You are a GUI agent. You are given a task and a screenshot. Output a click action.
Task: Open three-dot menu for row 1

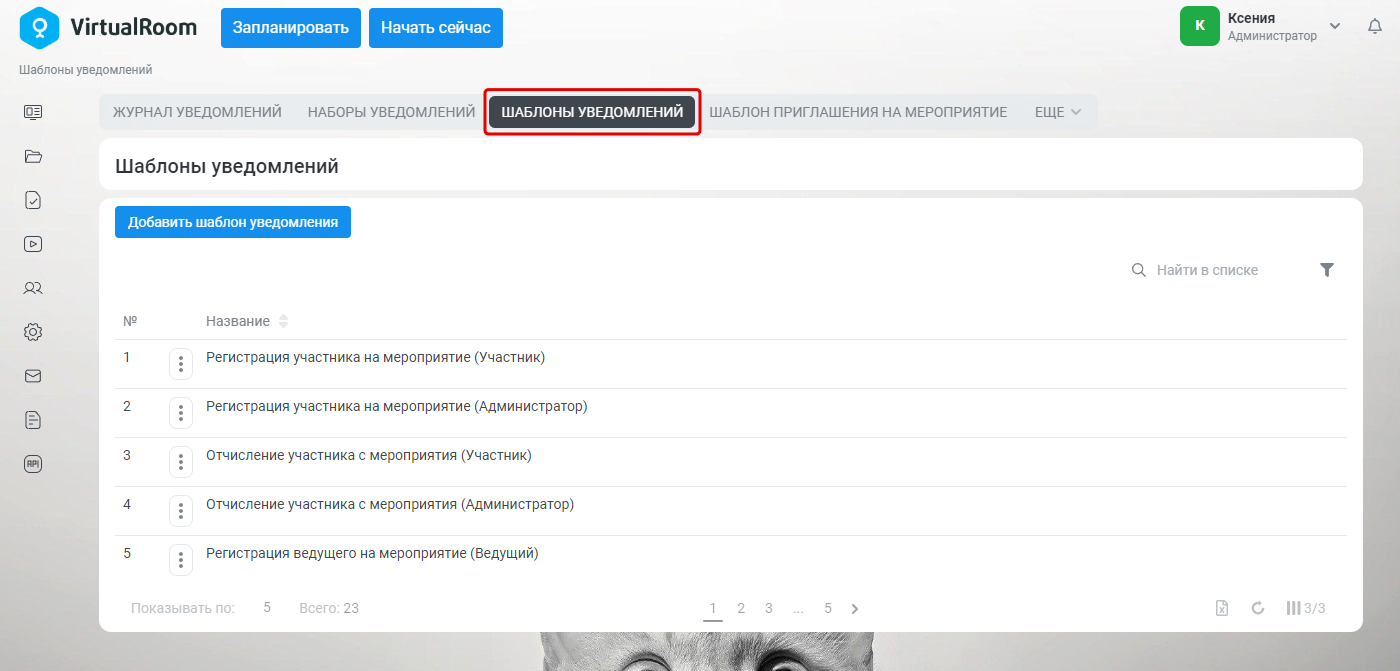point(181,364)
